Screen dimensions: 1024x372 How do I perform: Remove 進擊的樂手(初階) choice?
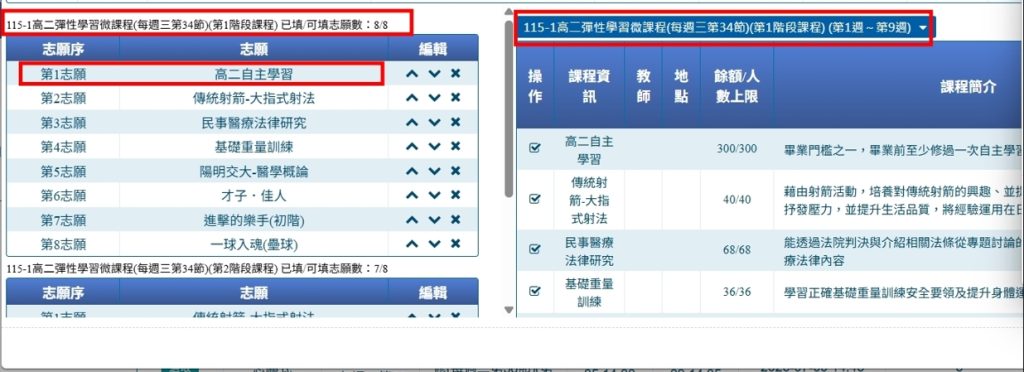click(455, 220)
